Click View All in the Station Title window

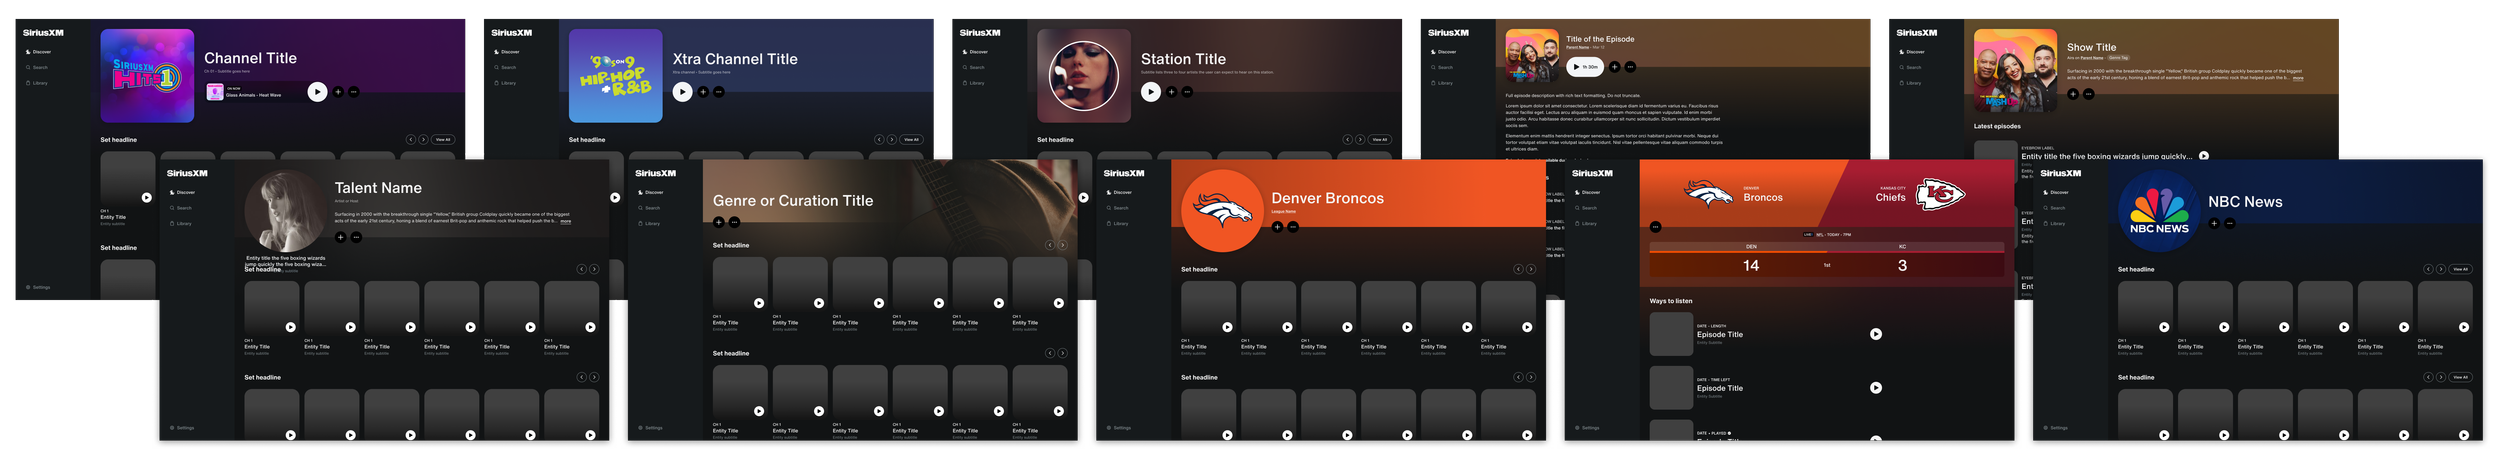(x=1379, y=140)
